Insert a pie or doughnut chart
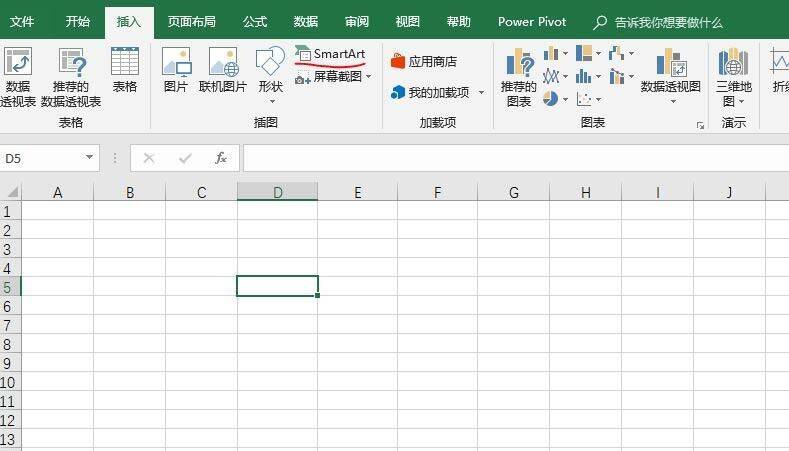This screenshot has height=451, width=789. pos(551,99)
